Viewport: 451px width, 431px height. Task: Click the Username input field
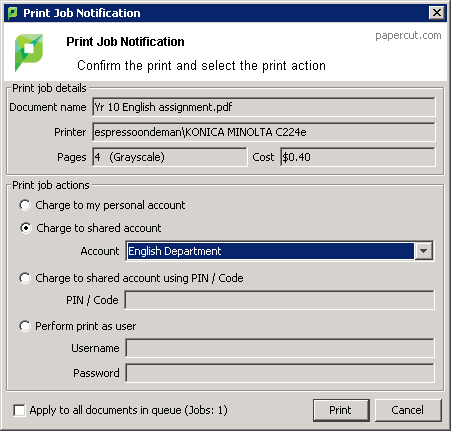[x=280, y=348]
